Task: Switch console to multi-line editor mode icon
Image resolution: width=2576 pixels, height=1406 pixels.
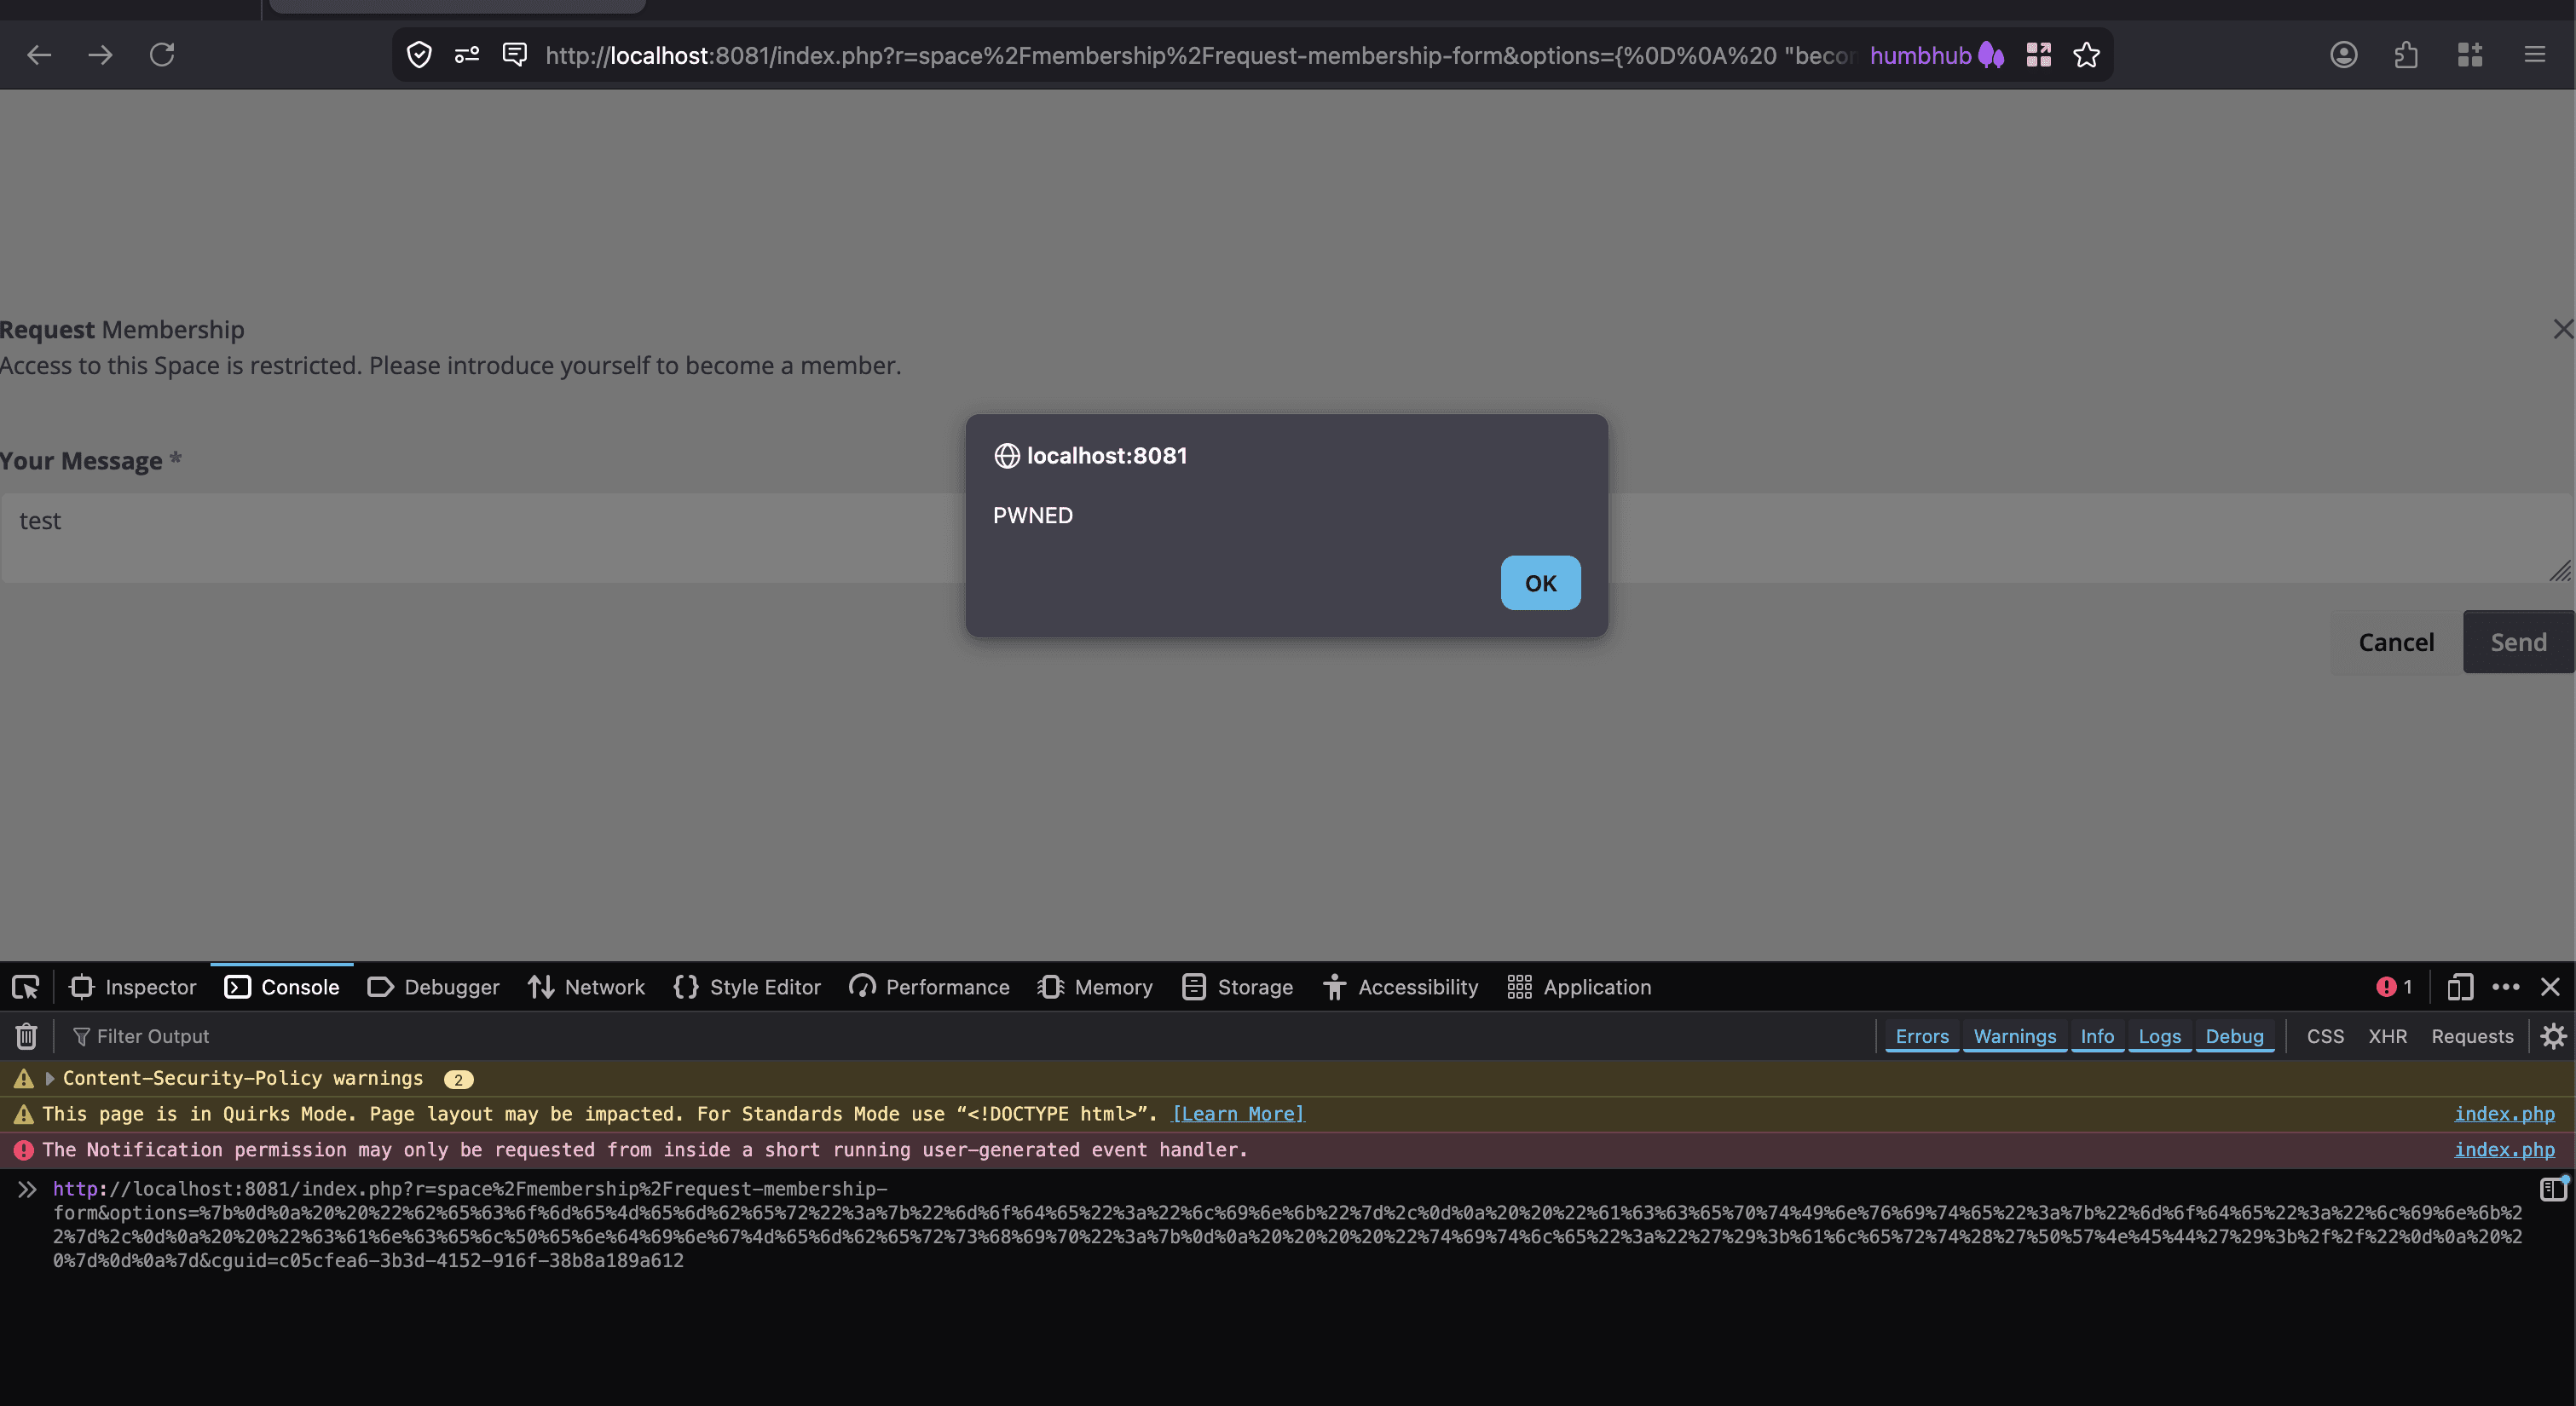Action: 2553,1188
